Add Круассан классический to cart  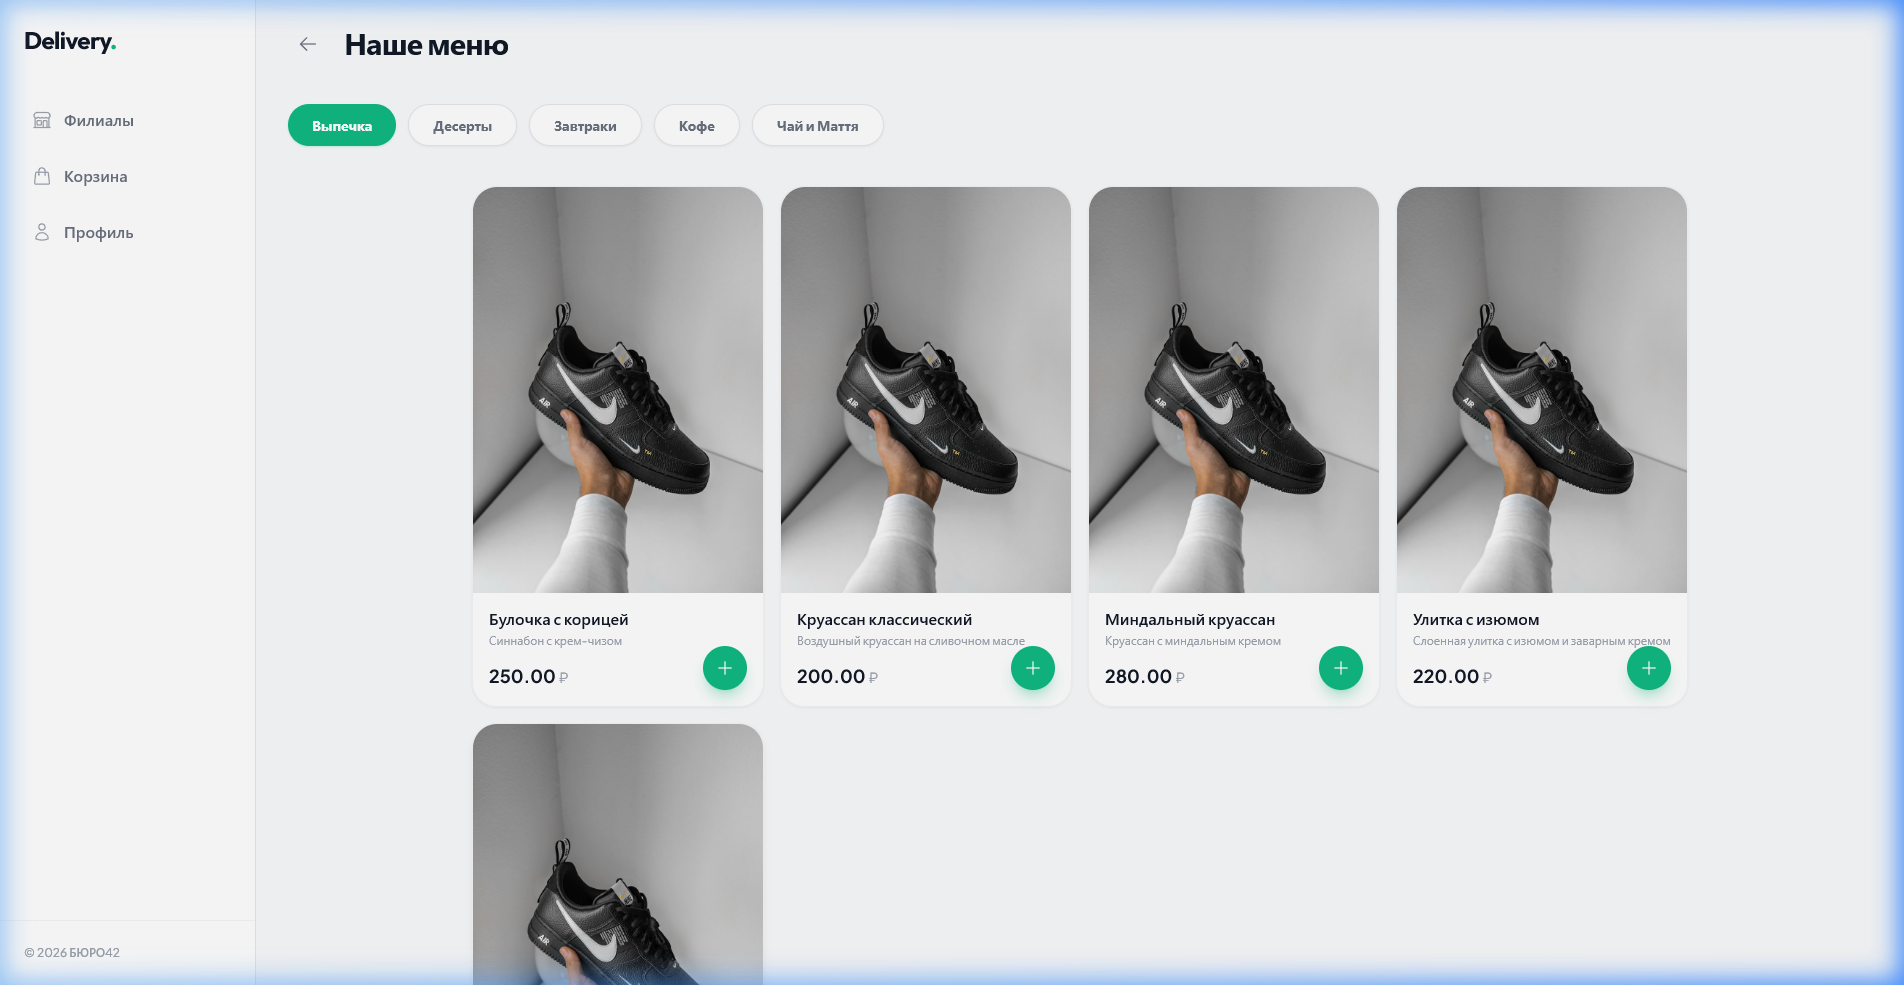(1033, 668)
